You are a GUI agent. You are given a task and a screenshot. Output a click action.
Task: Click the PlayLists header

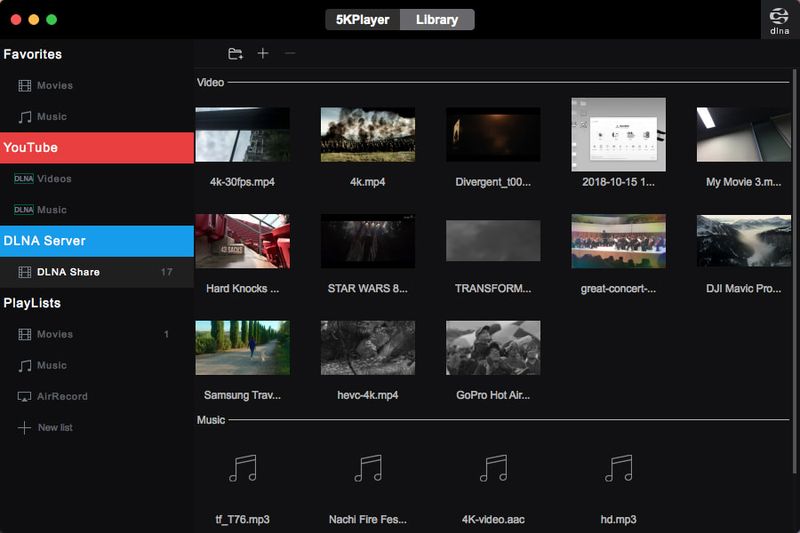pos(32,303)
